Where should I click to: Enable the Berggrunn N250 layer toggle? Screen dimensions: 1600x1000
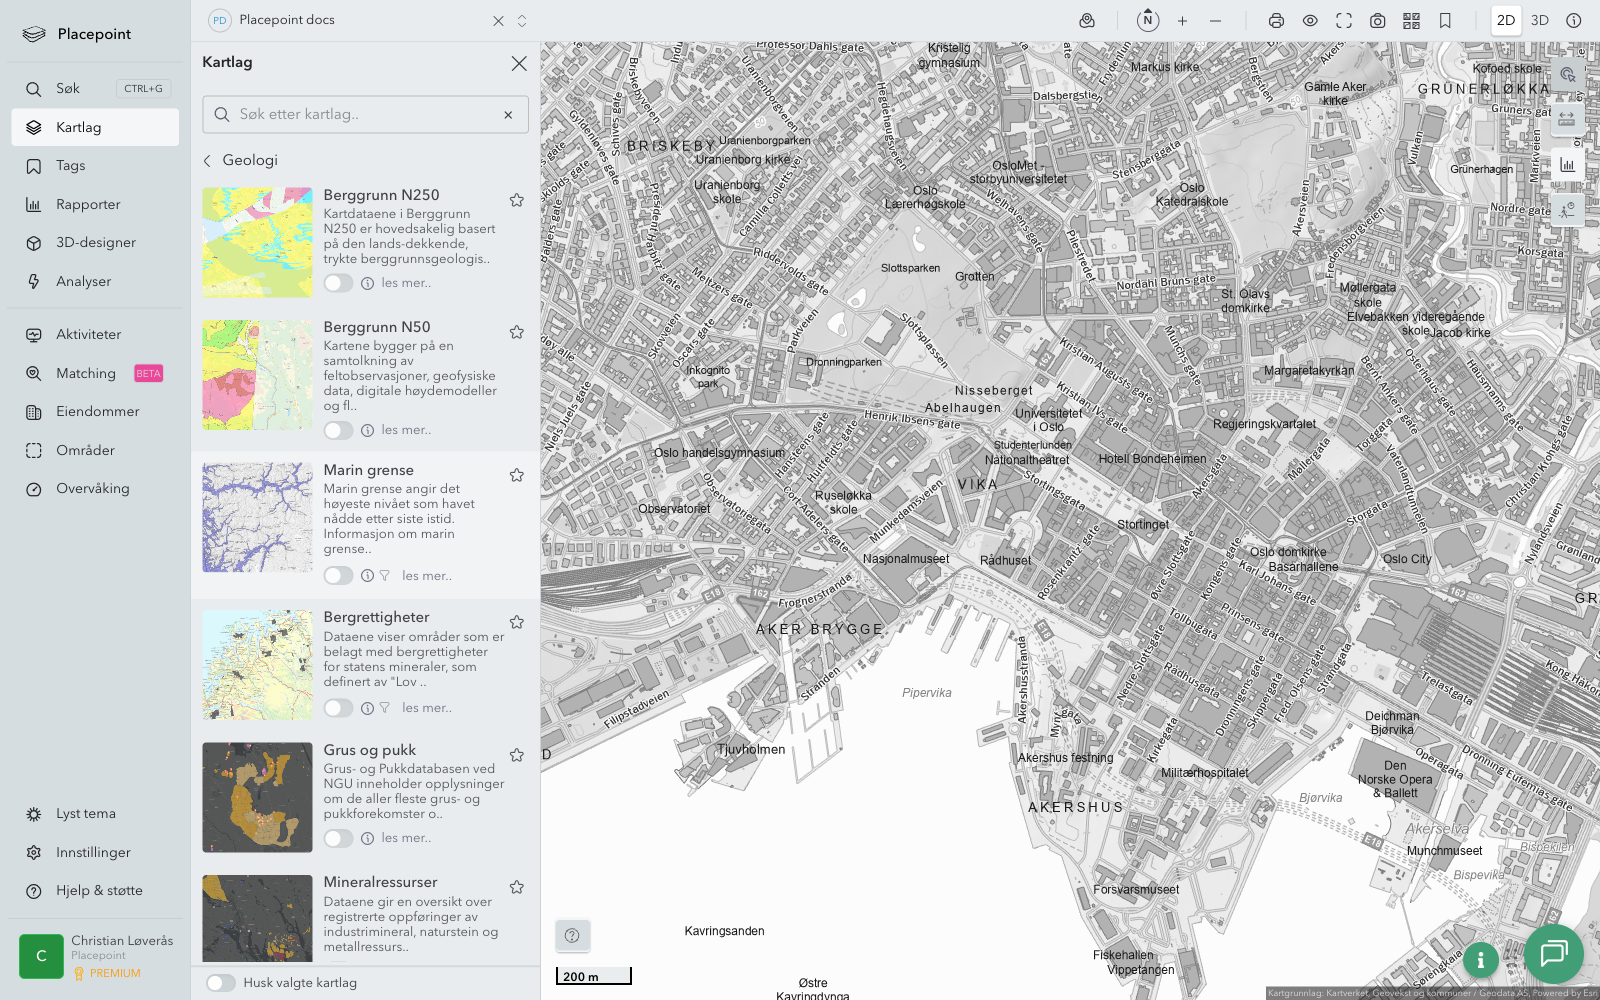[338, 283]
